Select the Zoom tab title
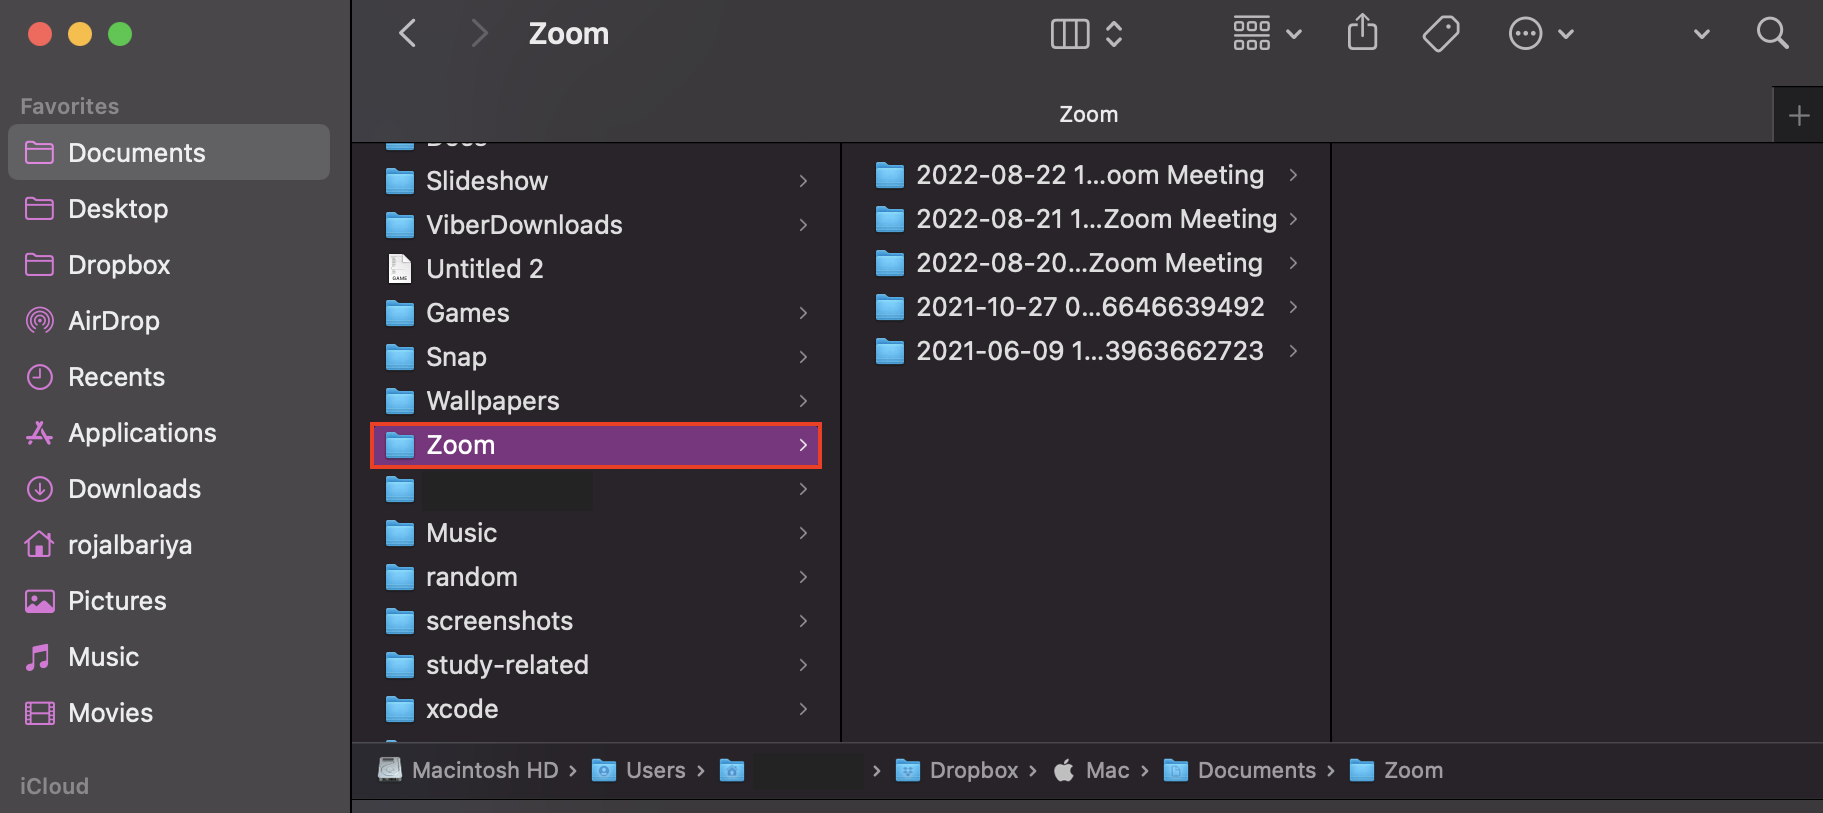This screenshot has height=813, width=1823. coord(1088,115)
